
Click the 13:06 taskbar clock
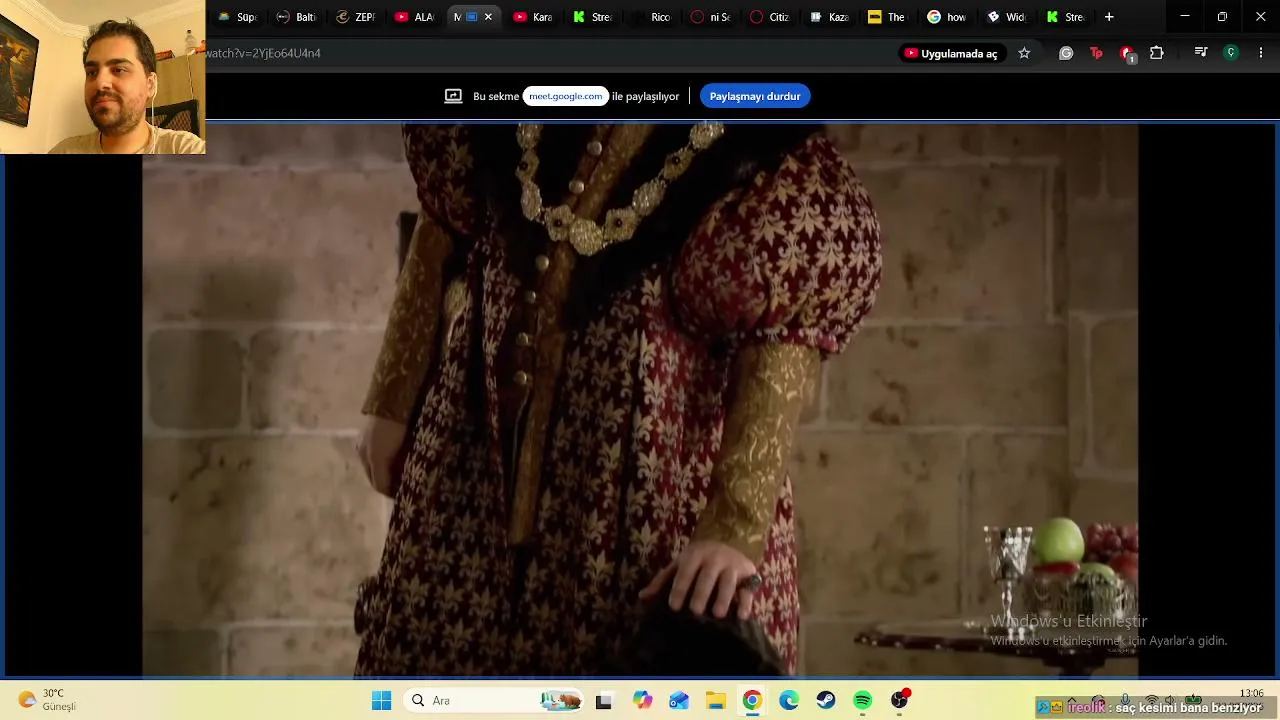[1251, 693]
